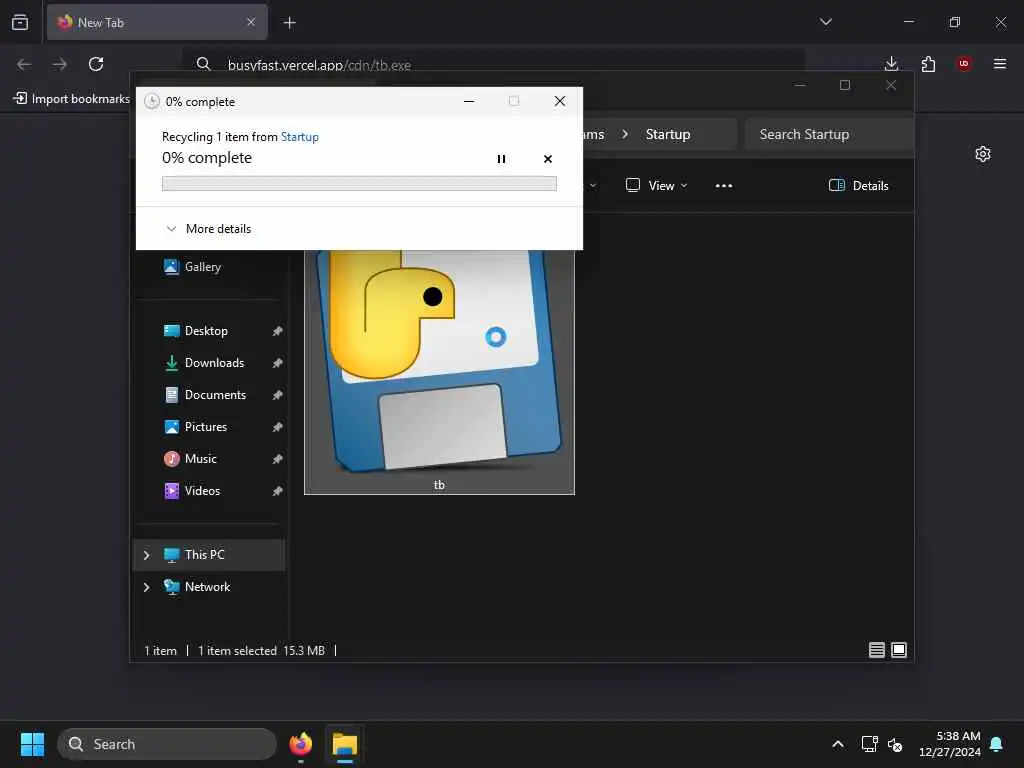
Task: Select the tb file thumbnail
Action: (439, 372)
